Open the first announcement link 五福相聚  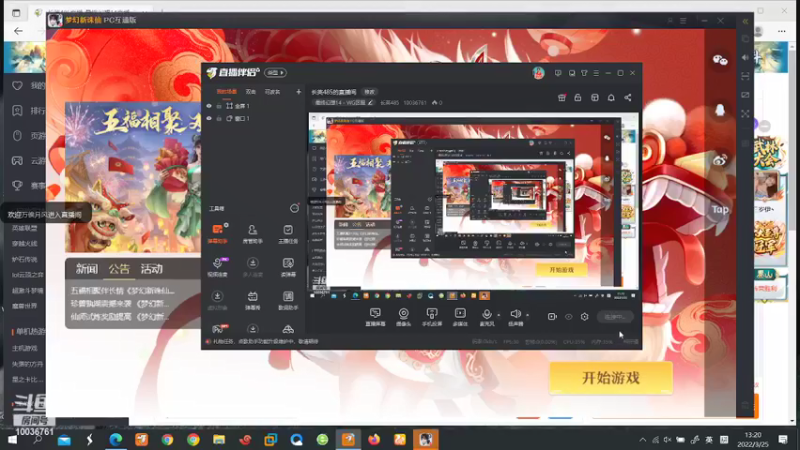pos(122,291)
